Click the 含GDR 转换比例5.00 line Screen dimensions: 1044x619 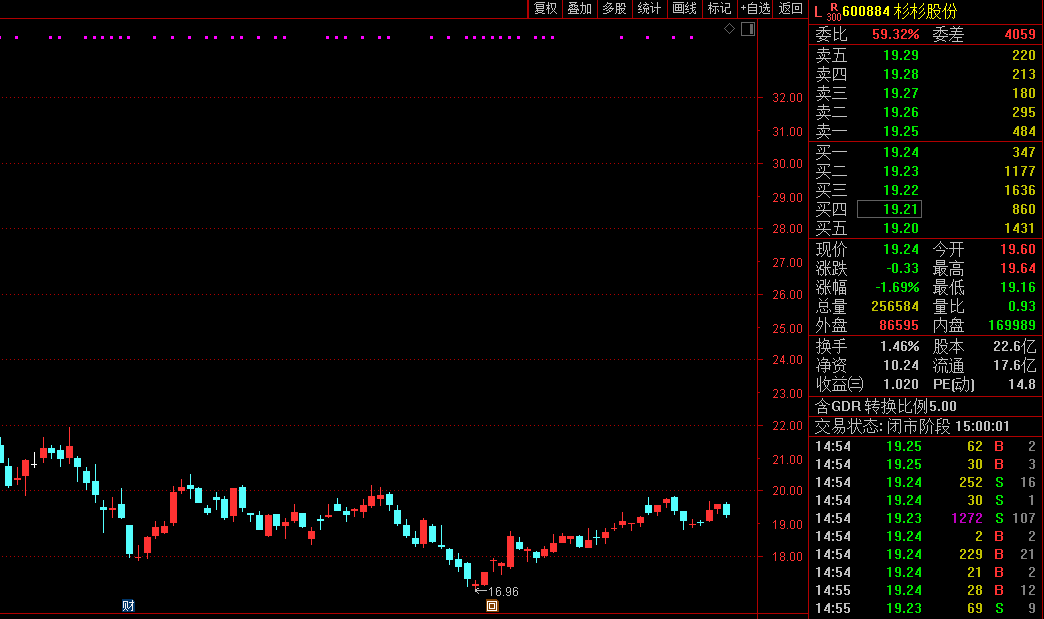886,406
